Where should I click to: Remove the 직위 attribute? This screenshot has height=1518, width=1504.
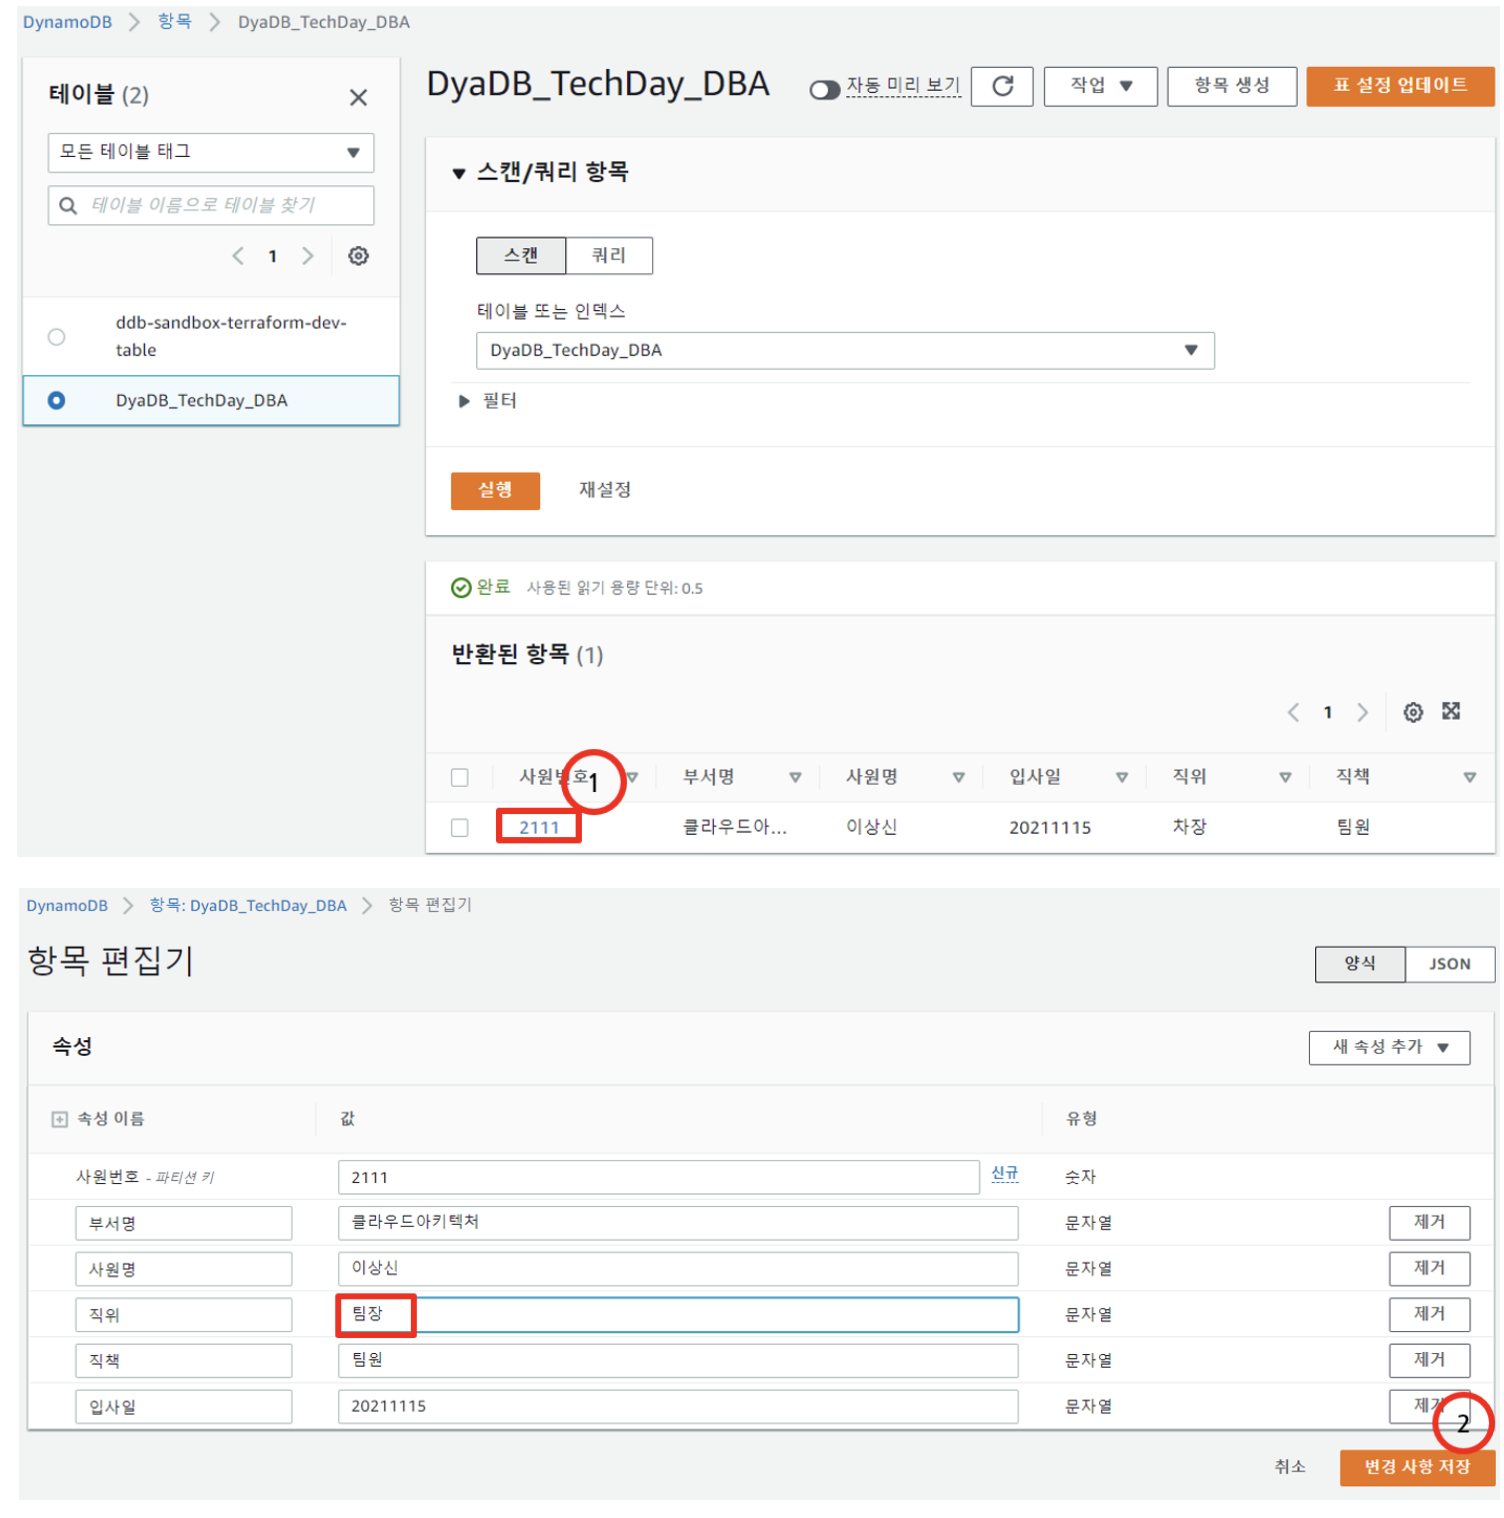click(1429, 1314)
